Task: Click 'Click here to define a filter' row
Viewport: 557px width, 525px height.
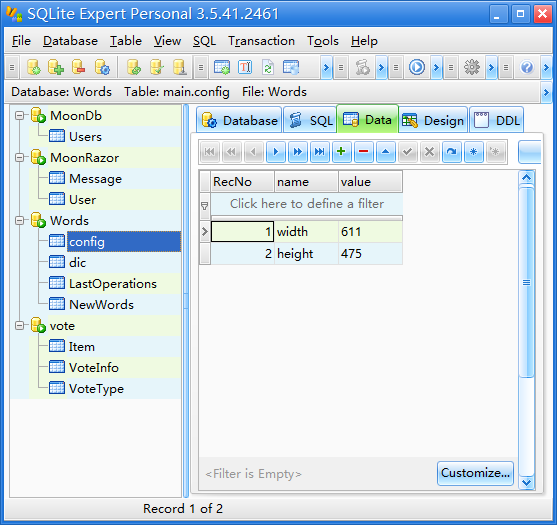Action: coord(307,204)
